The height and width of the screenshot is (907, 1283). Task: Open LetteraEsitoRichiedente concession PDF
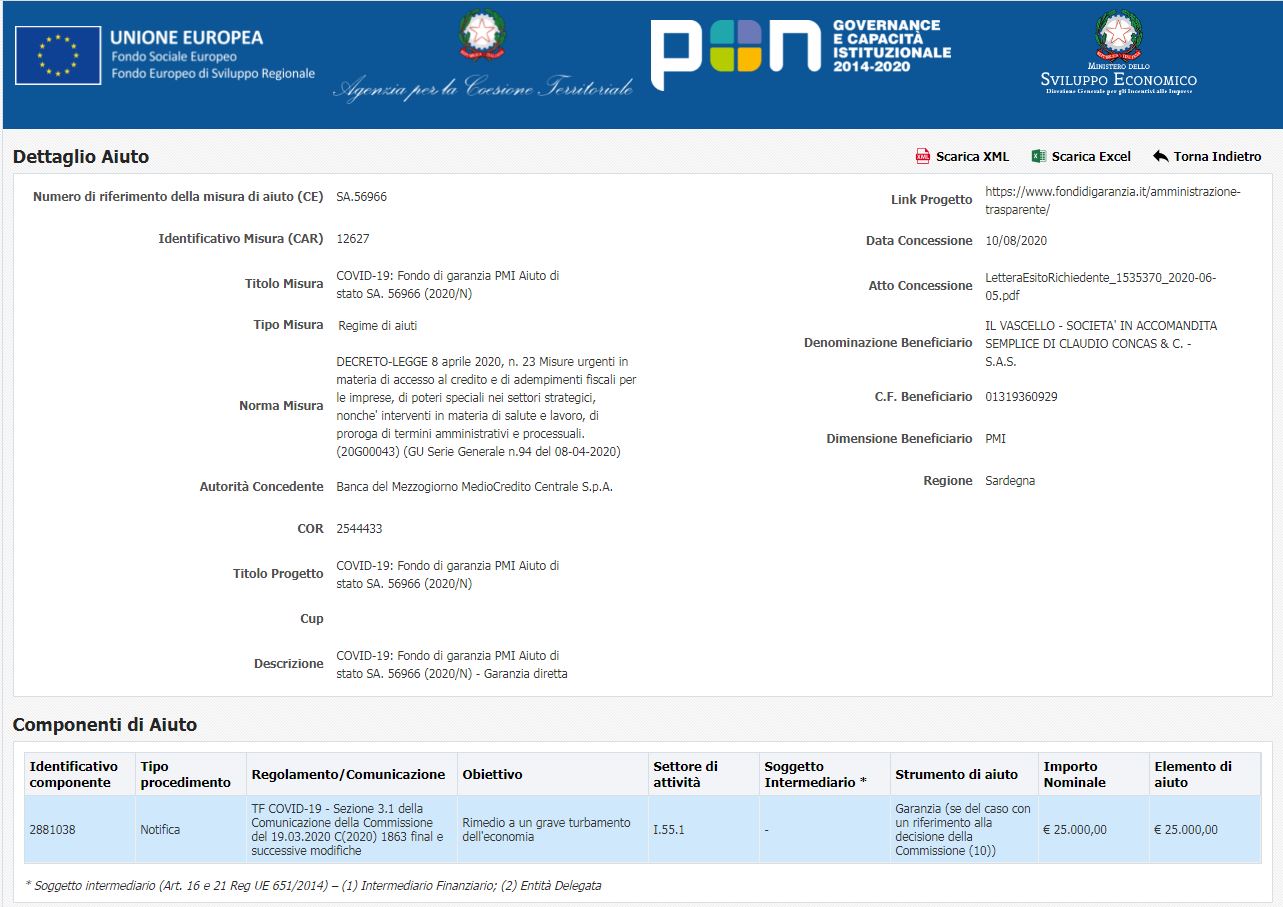(x=1100, y=286)
